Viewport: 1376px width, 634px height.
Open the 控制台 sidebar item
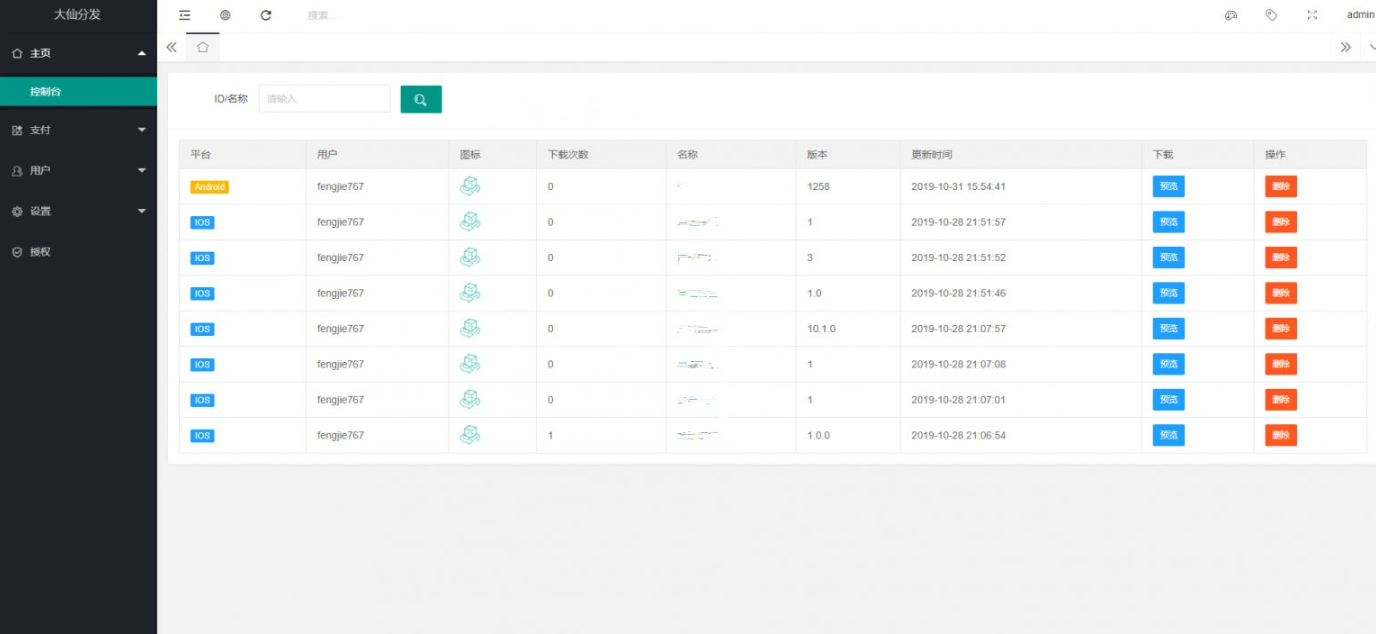point(78,91)
